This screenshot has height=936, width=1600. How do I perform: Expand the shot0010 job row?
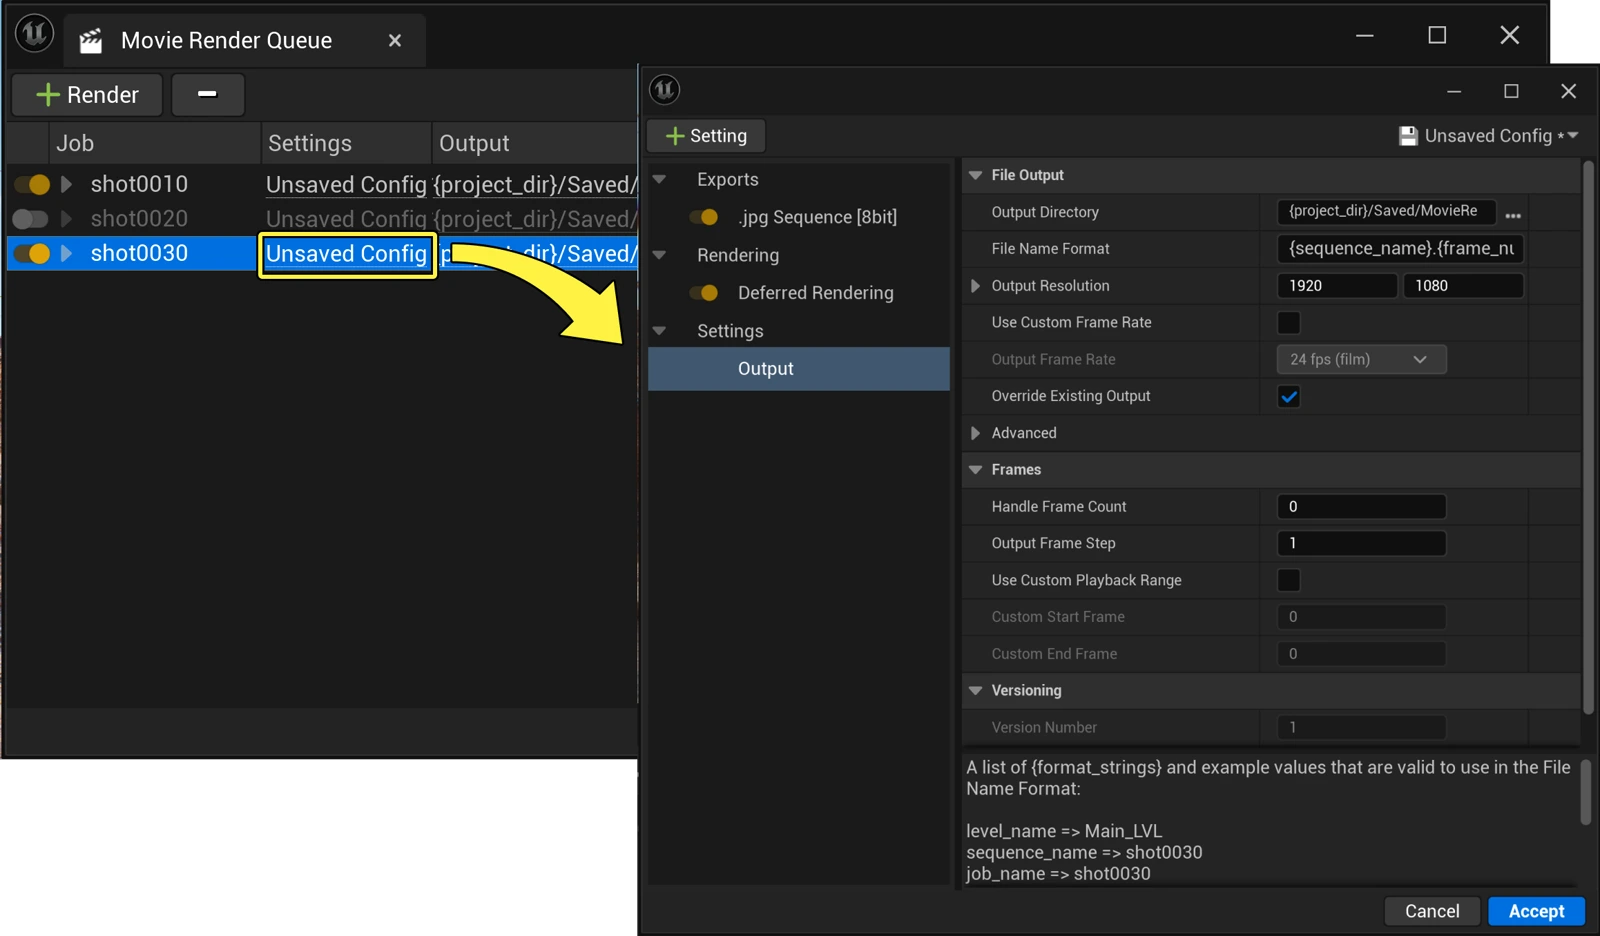(x=66, y=184)
